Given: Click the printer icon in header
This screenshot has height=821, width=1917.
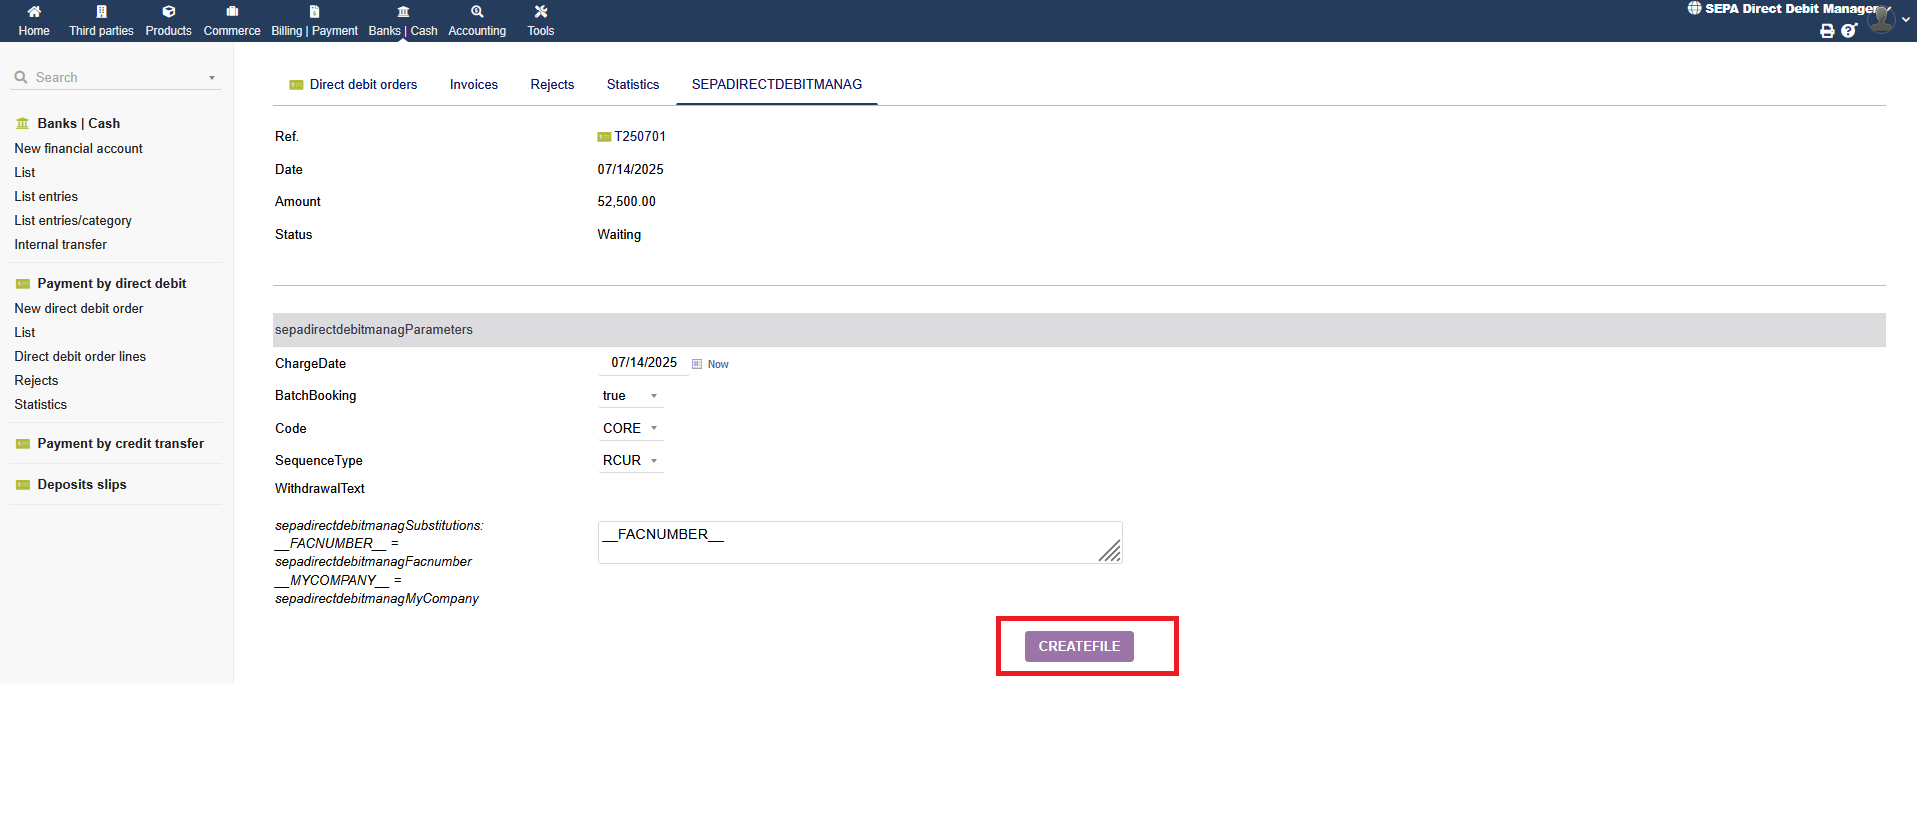Looking at the screenshot, I should (1827, 31).
